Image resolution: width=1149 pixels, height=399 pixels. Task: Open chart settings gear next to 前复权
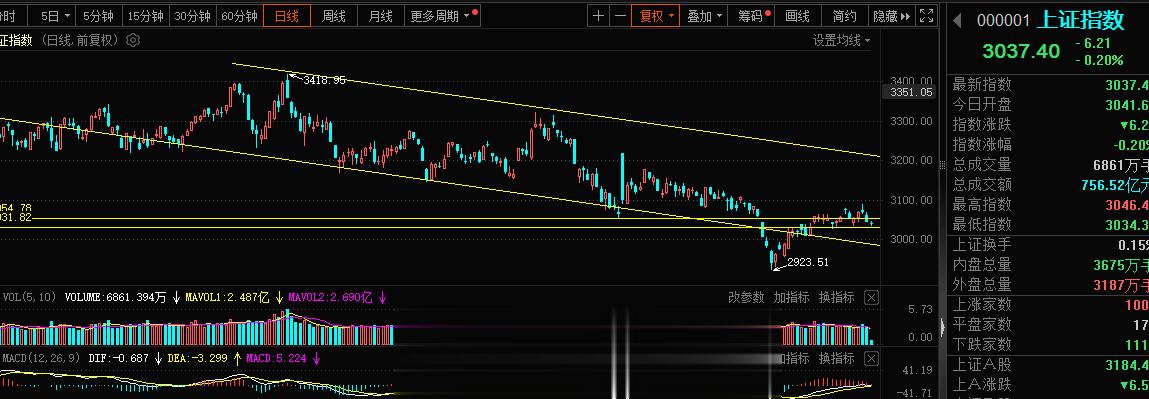tap(133, 41)
